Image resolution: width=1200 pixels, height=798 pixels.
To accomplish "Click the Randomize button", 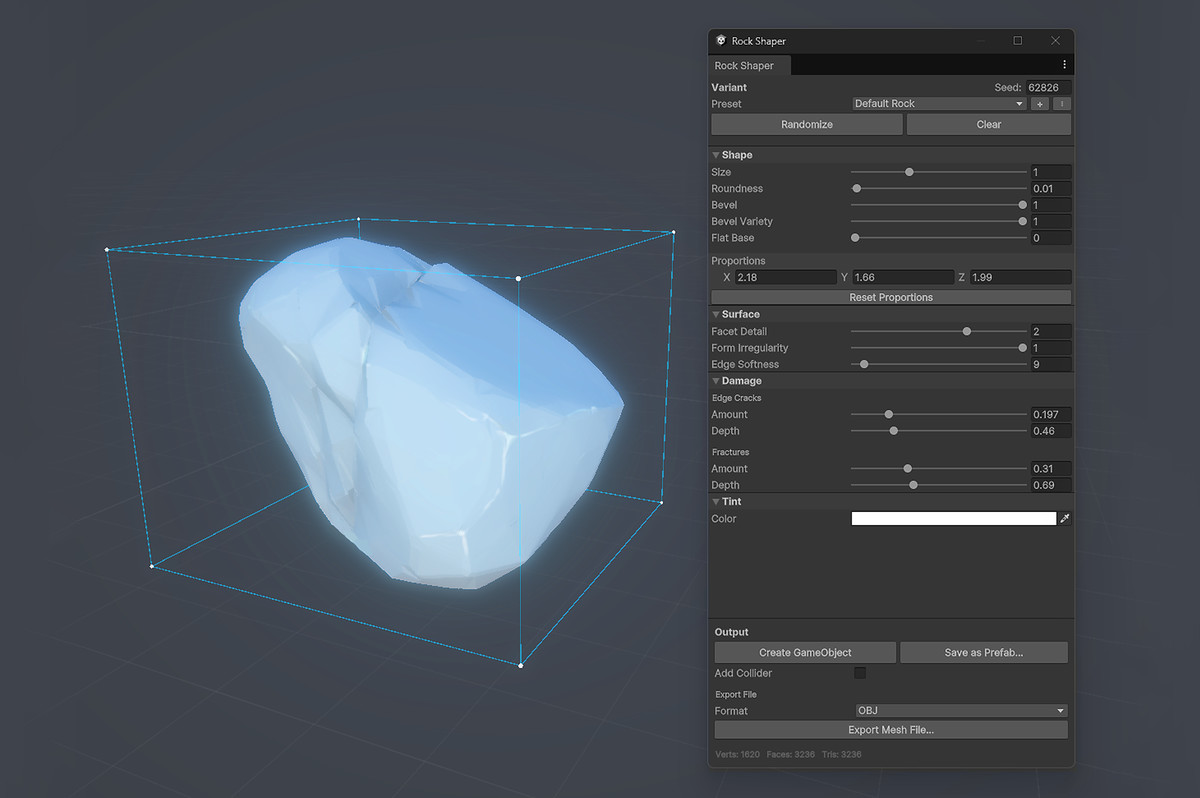I will [x=807, y=124].
